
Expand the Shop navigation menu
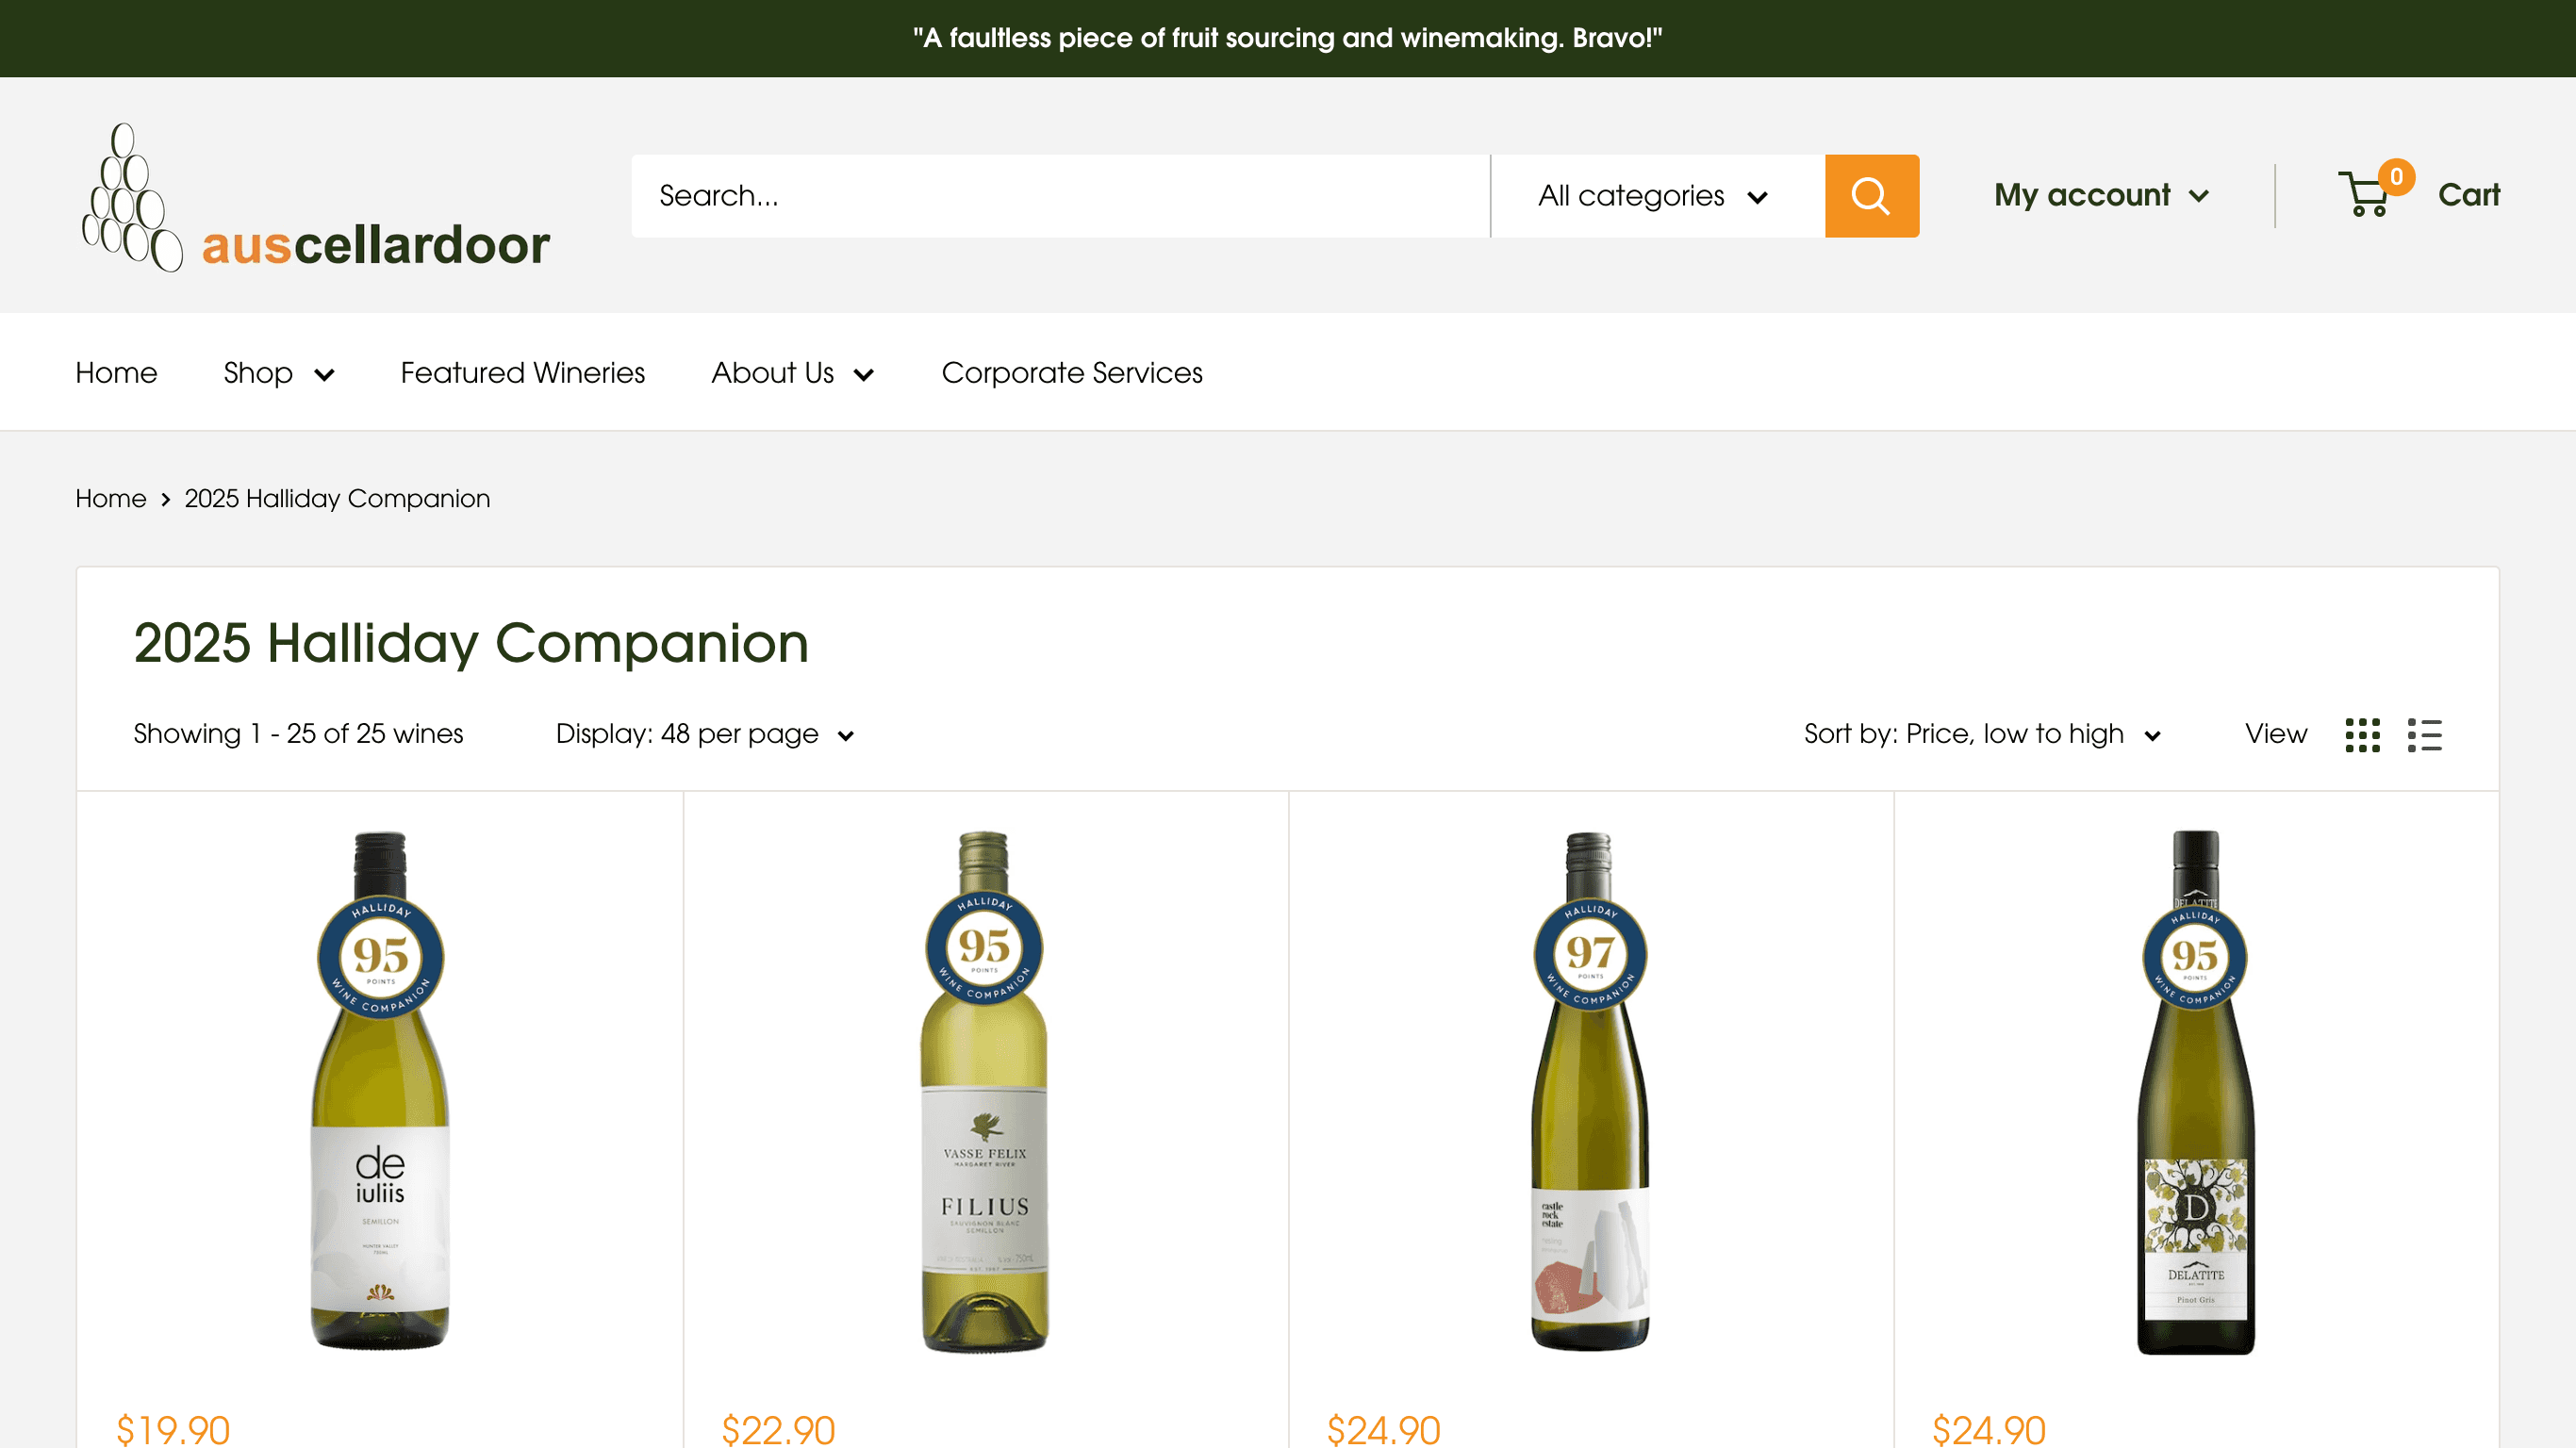[x=279, y=372]
